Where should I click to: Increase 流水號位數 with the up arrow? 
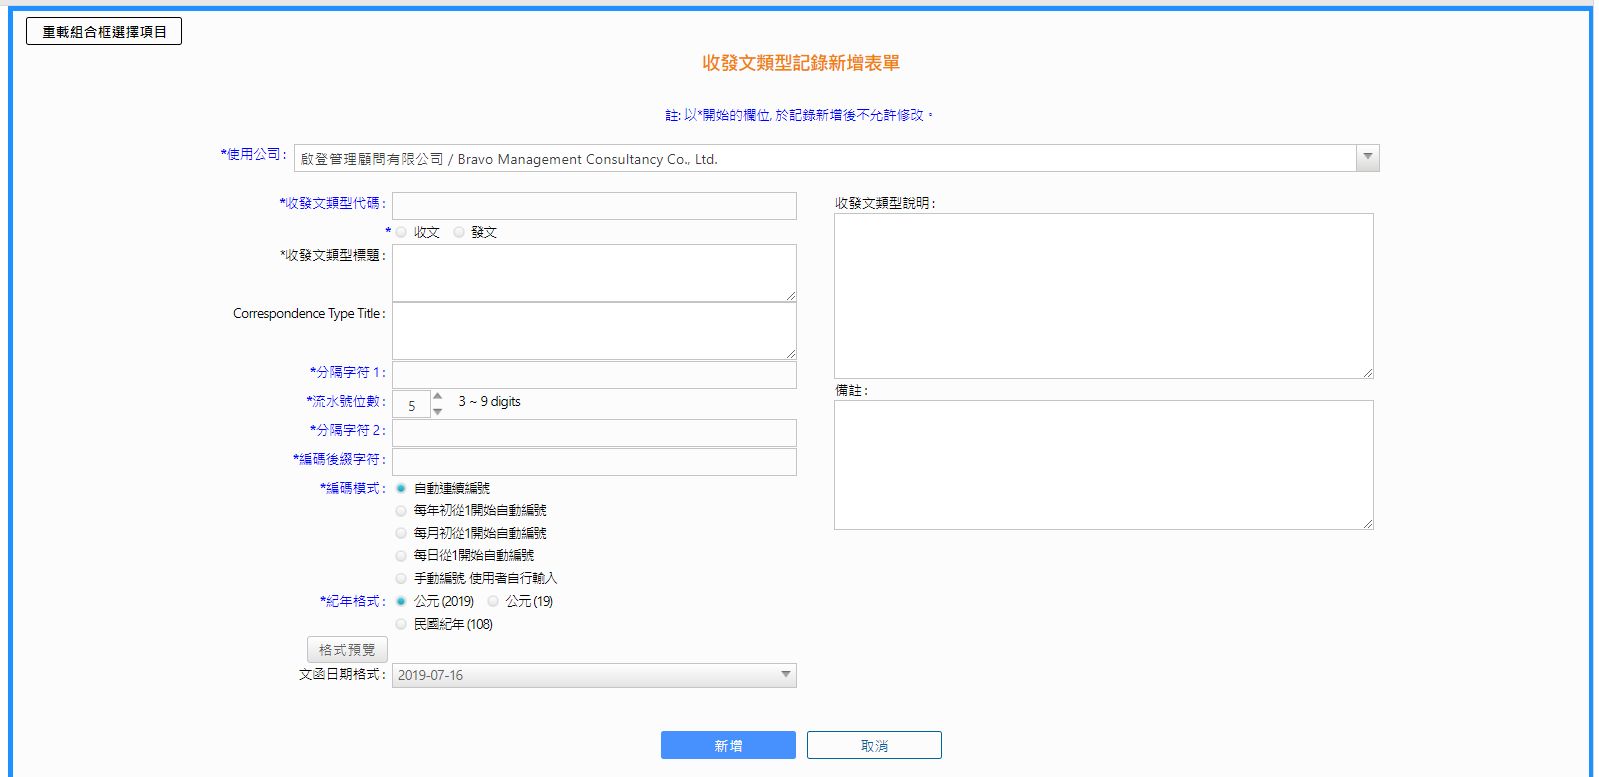(x=437, y=397)
